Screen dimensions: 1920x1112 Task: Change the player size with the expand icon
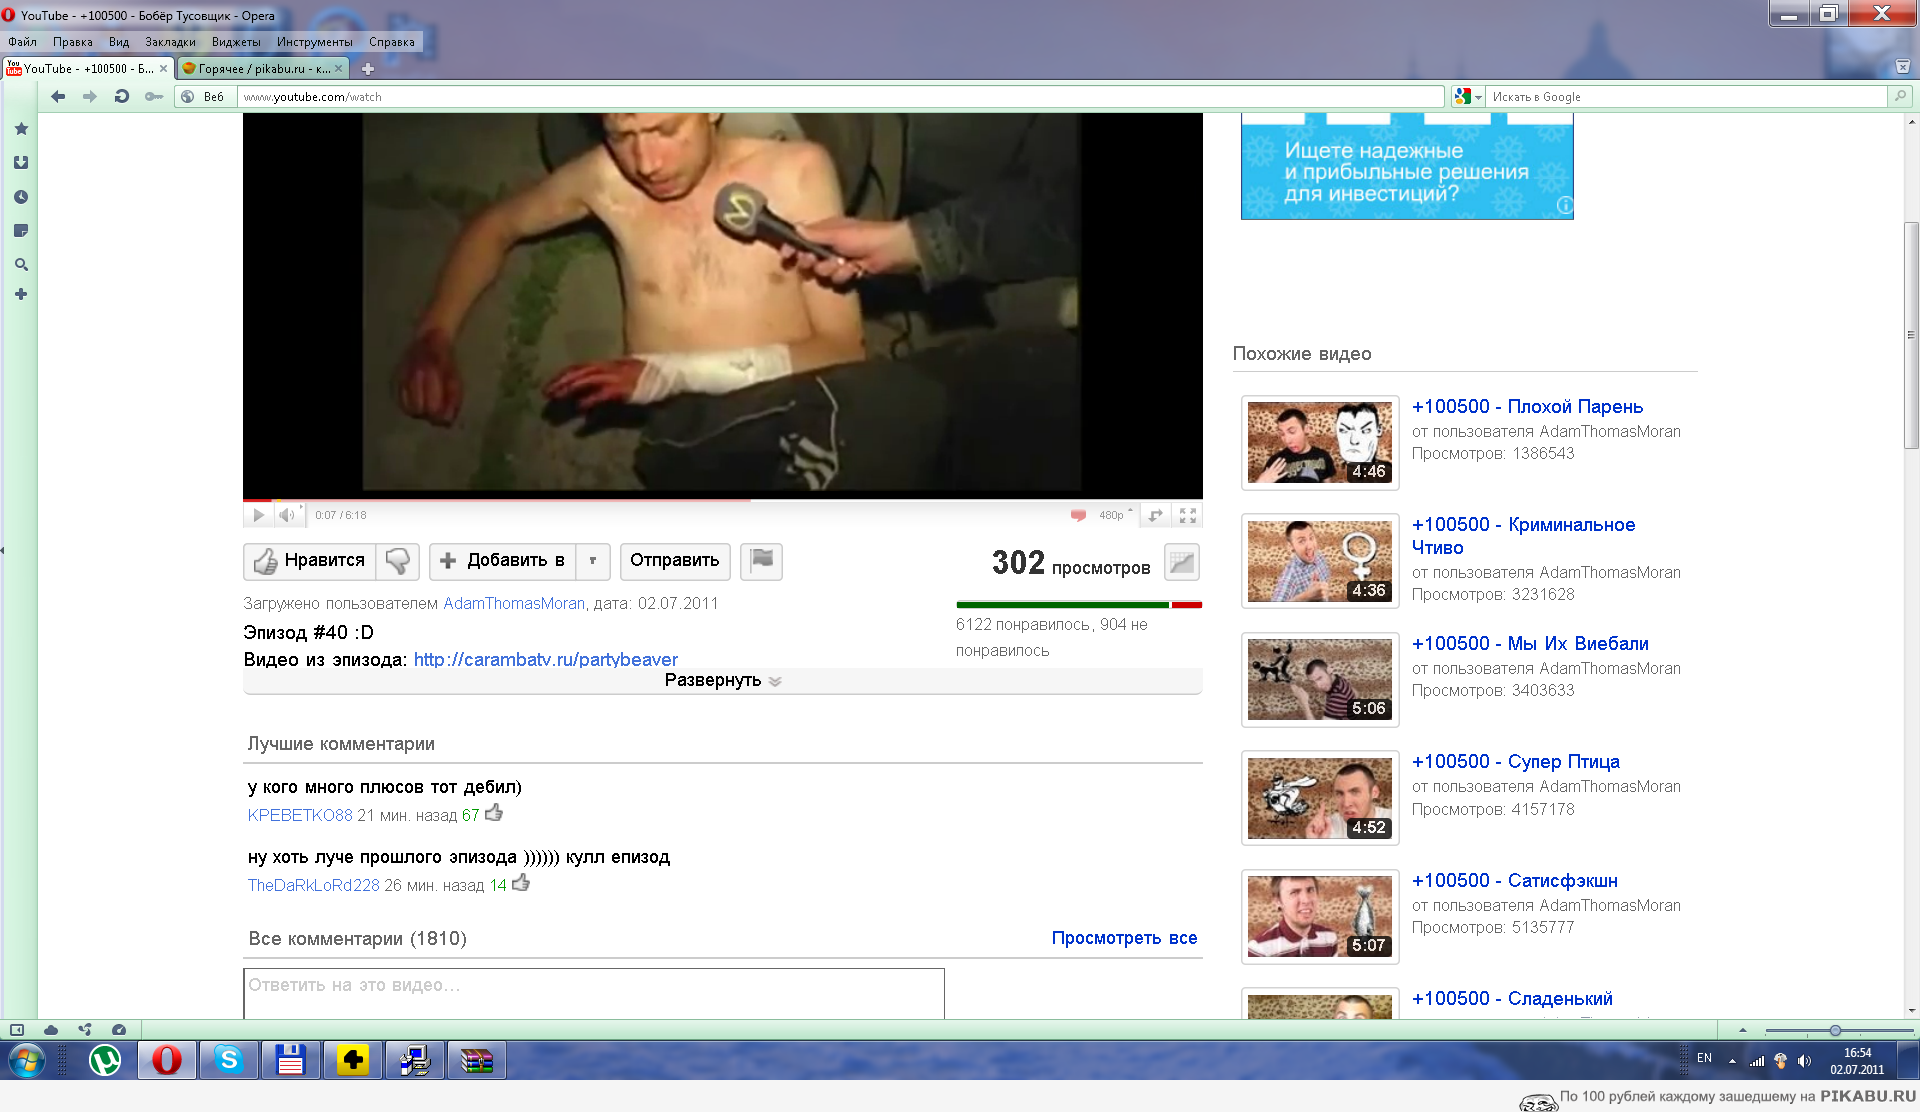point(1156,515)
